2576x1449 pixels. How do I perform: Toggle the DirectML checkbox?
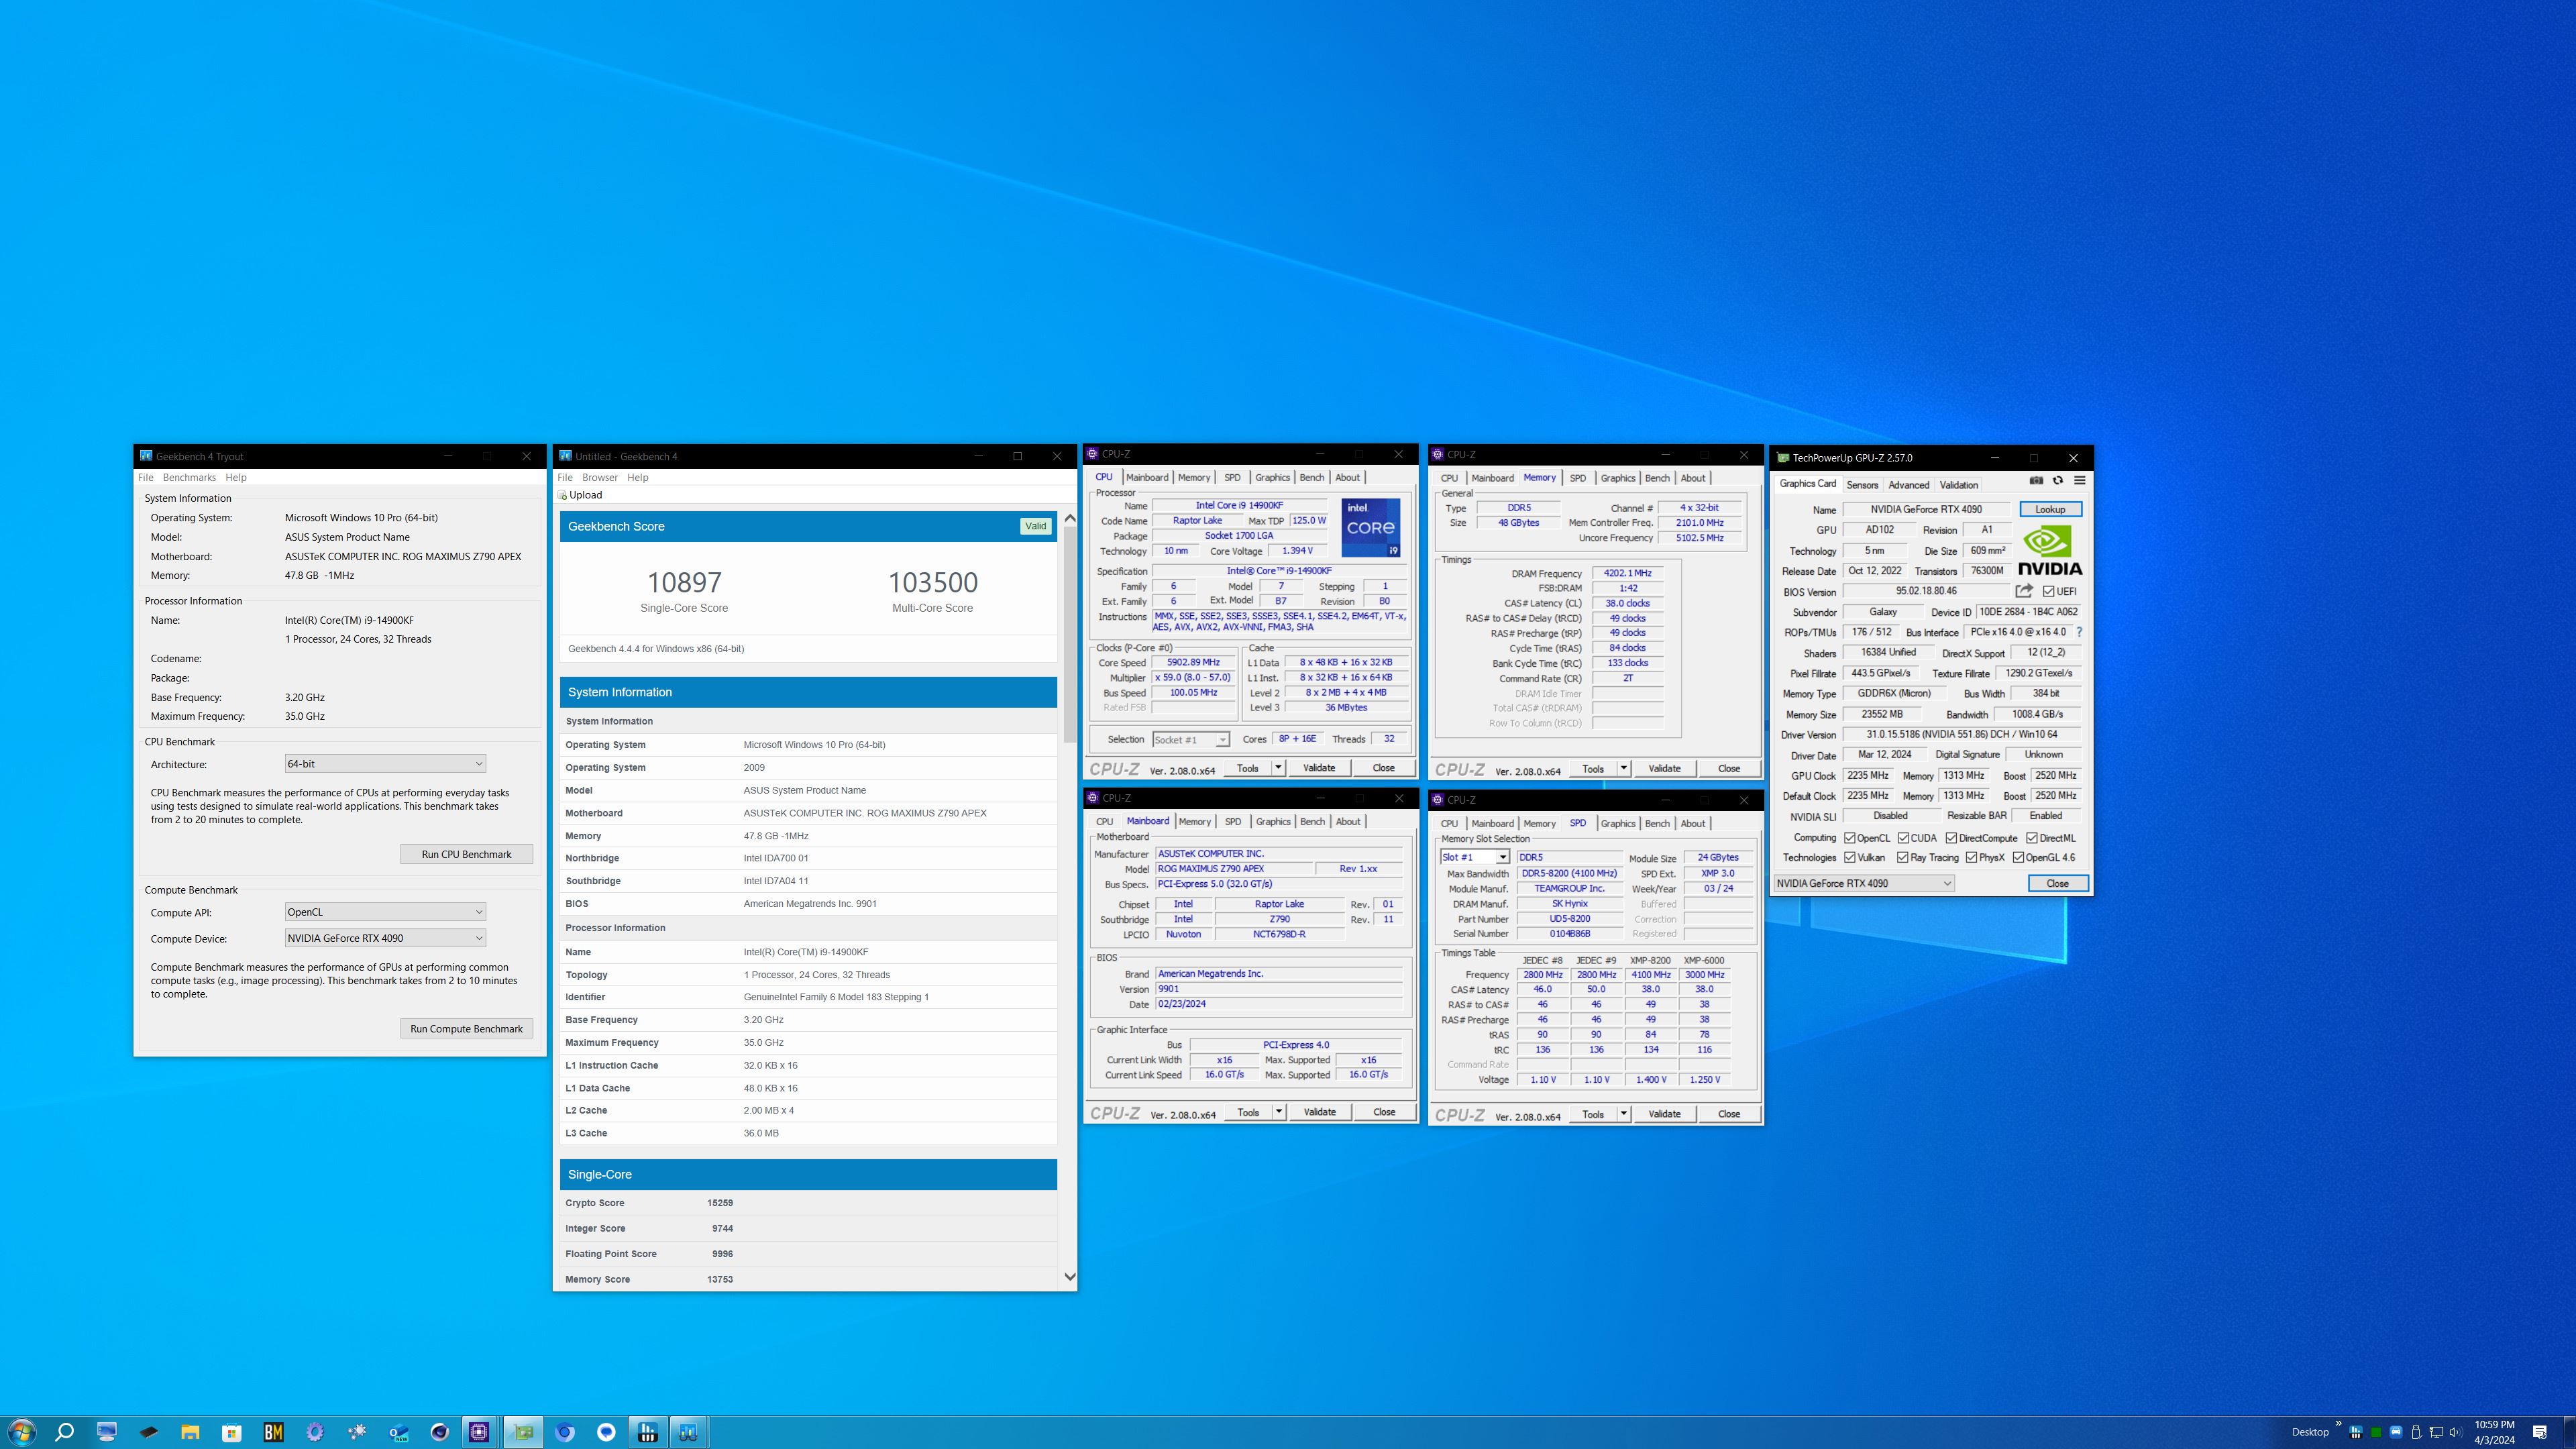pyautogui.click(x=2032, y=838)
